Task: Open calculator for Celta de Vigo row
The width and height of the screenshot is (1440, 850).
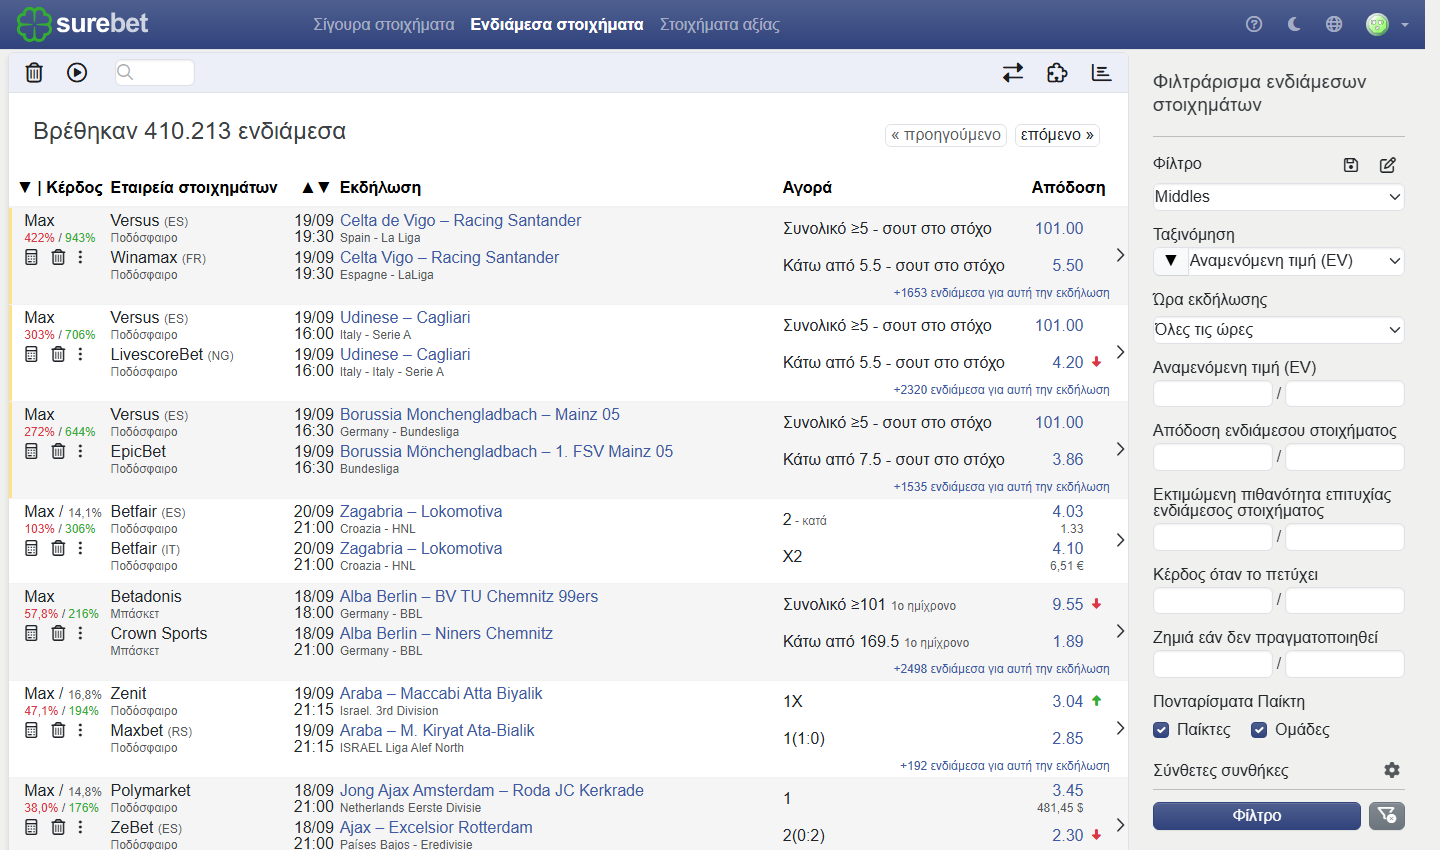Action: coord(31,257)
